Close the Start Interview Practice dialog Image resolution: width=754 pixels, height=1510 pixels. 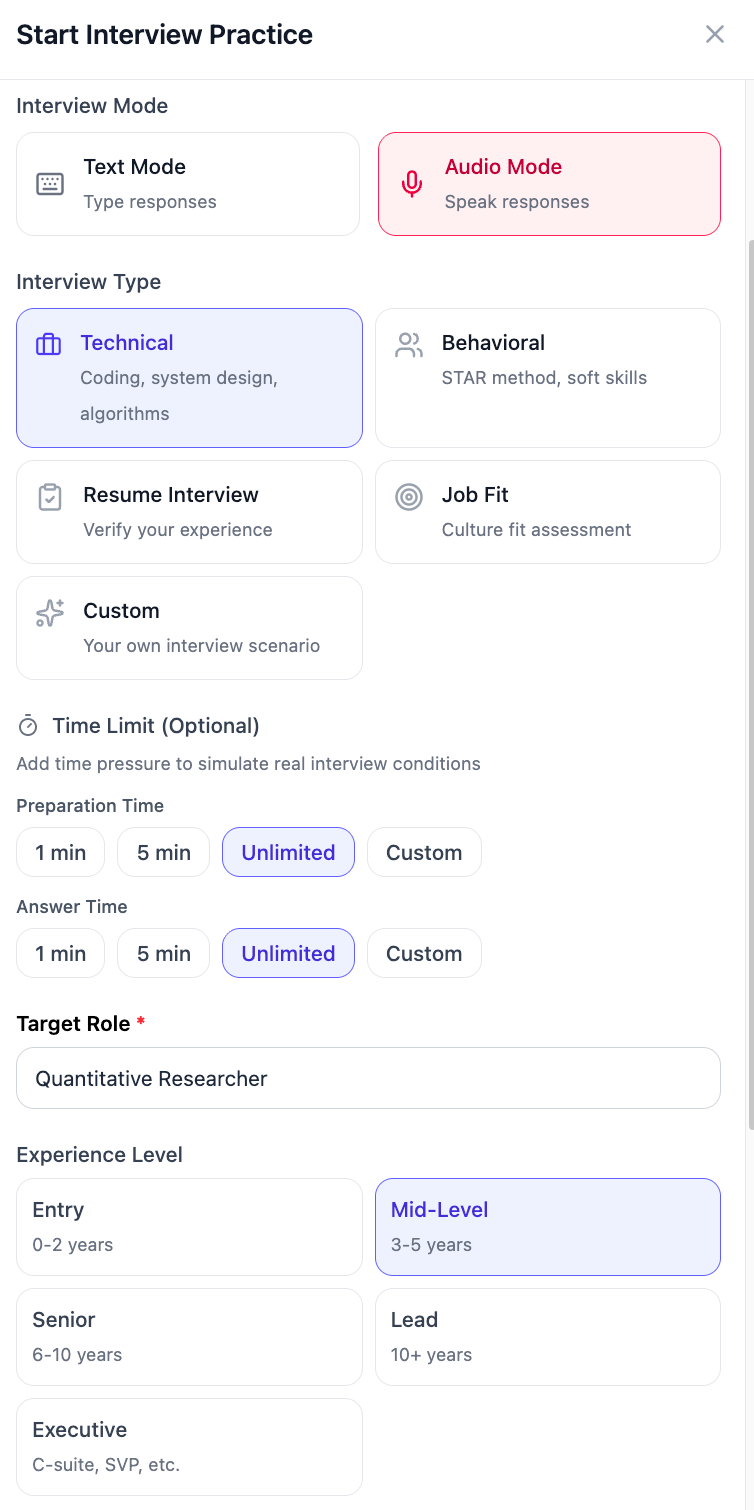715,34
